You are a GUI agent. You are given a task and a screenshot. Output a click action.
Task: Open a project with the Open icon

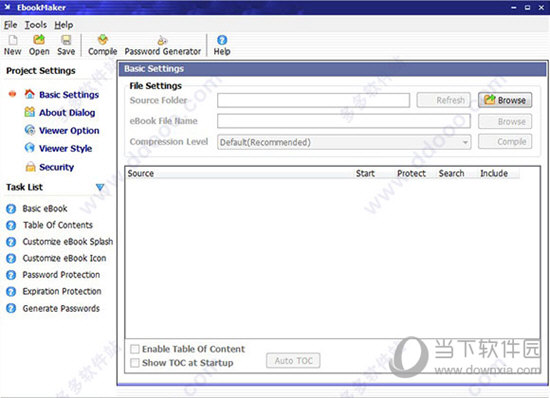(39, 45)
